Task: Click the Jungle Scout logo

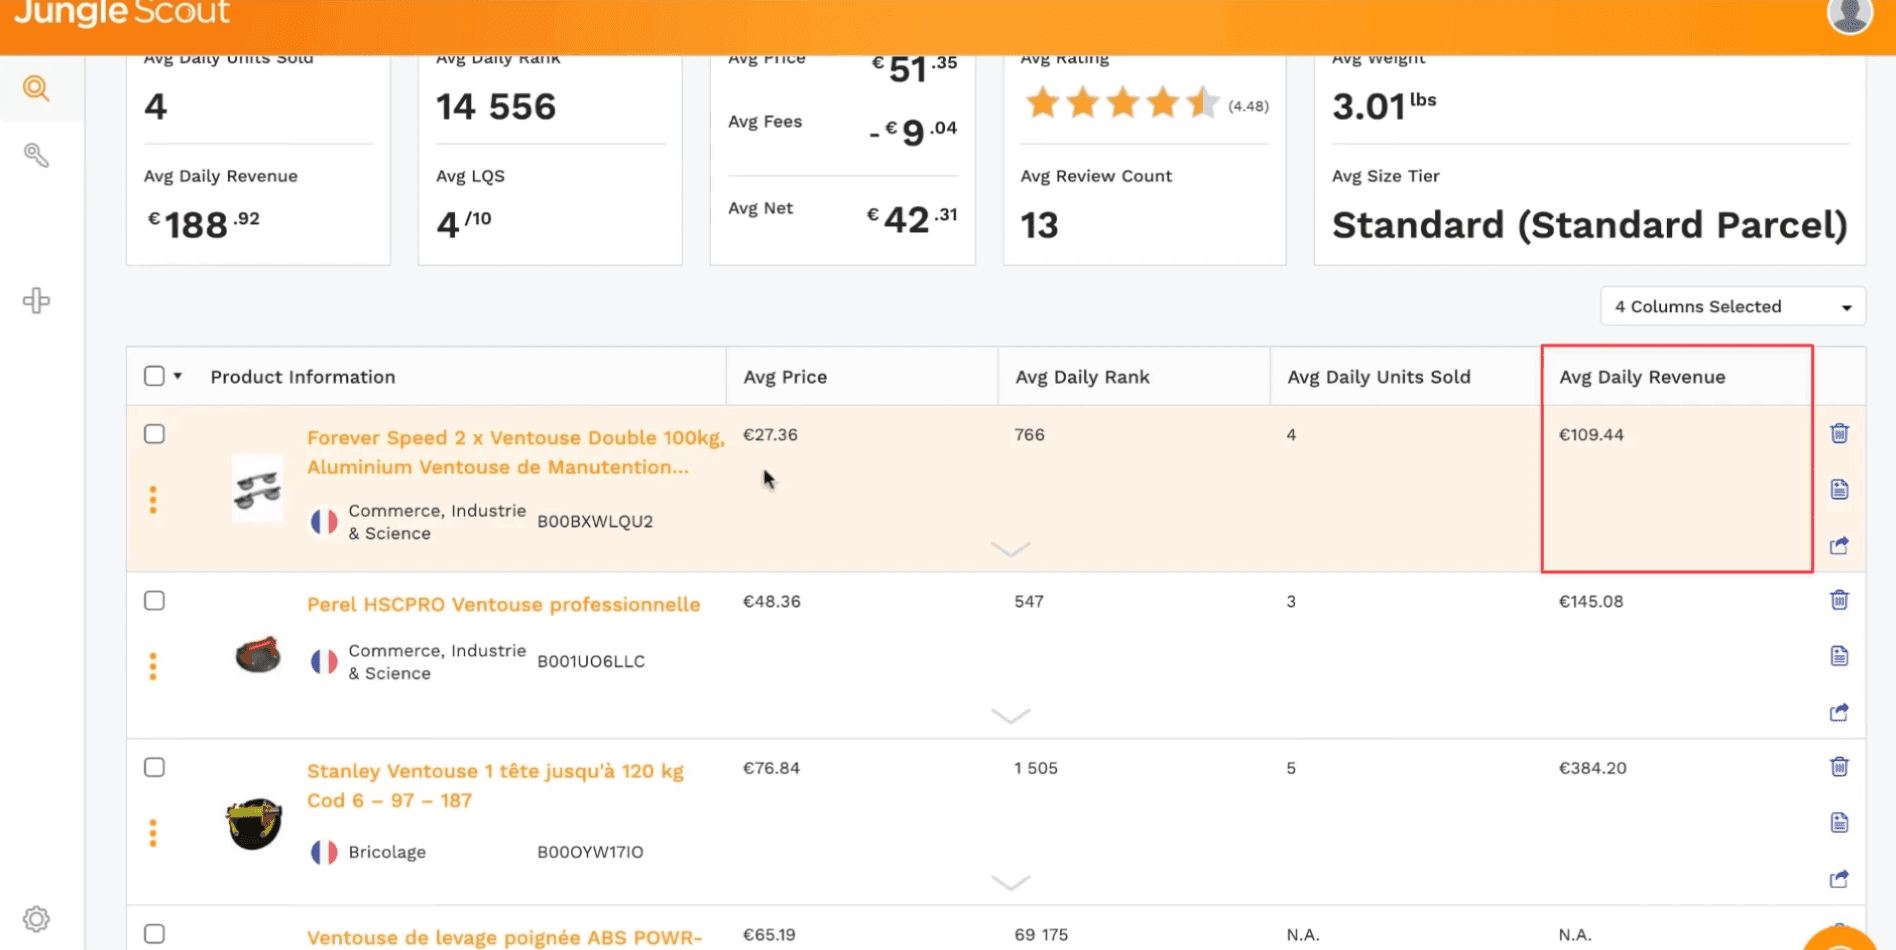Action: point(121,13)
